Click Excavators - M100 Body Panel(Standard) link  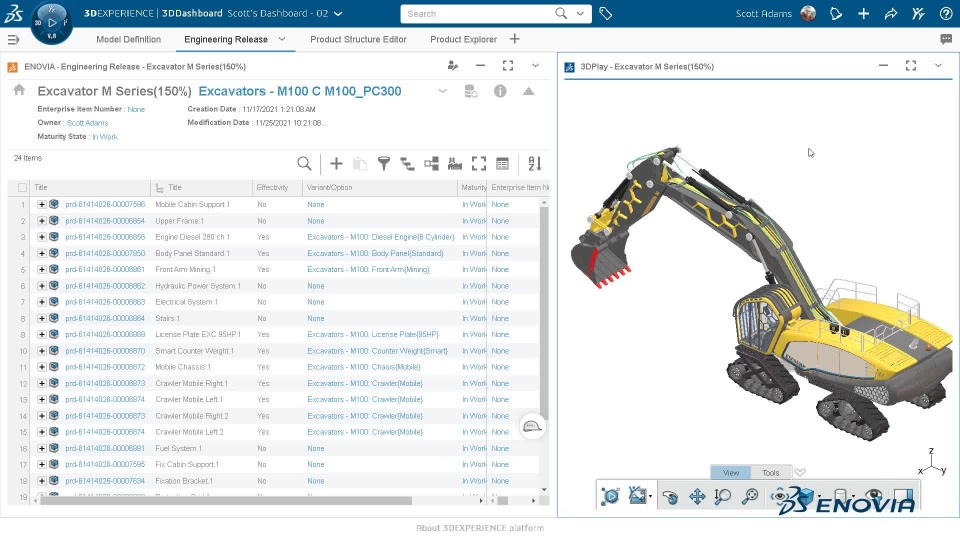point(375,253)
